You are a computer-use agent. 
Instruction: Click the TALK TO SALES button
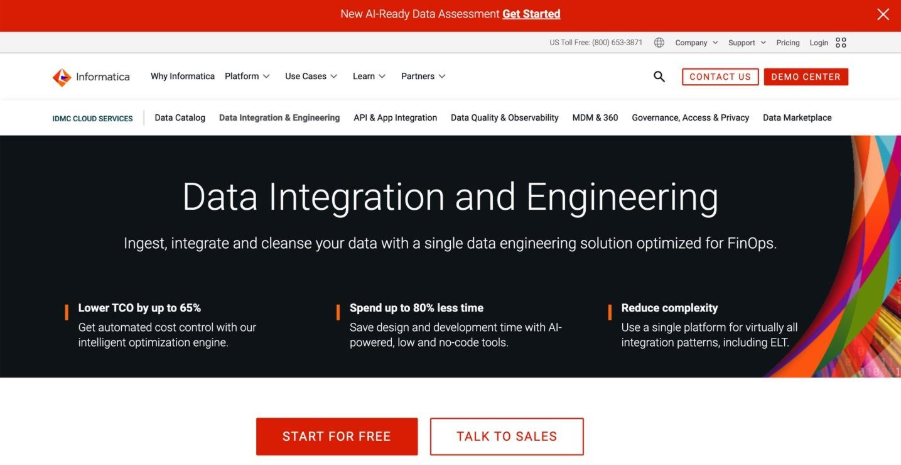[507, 436]
